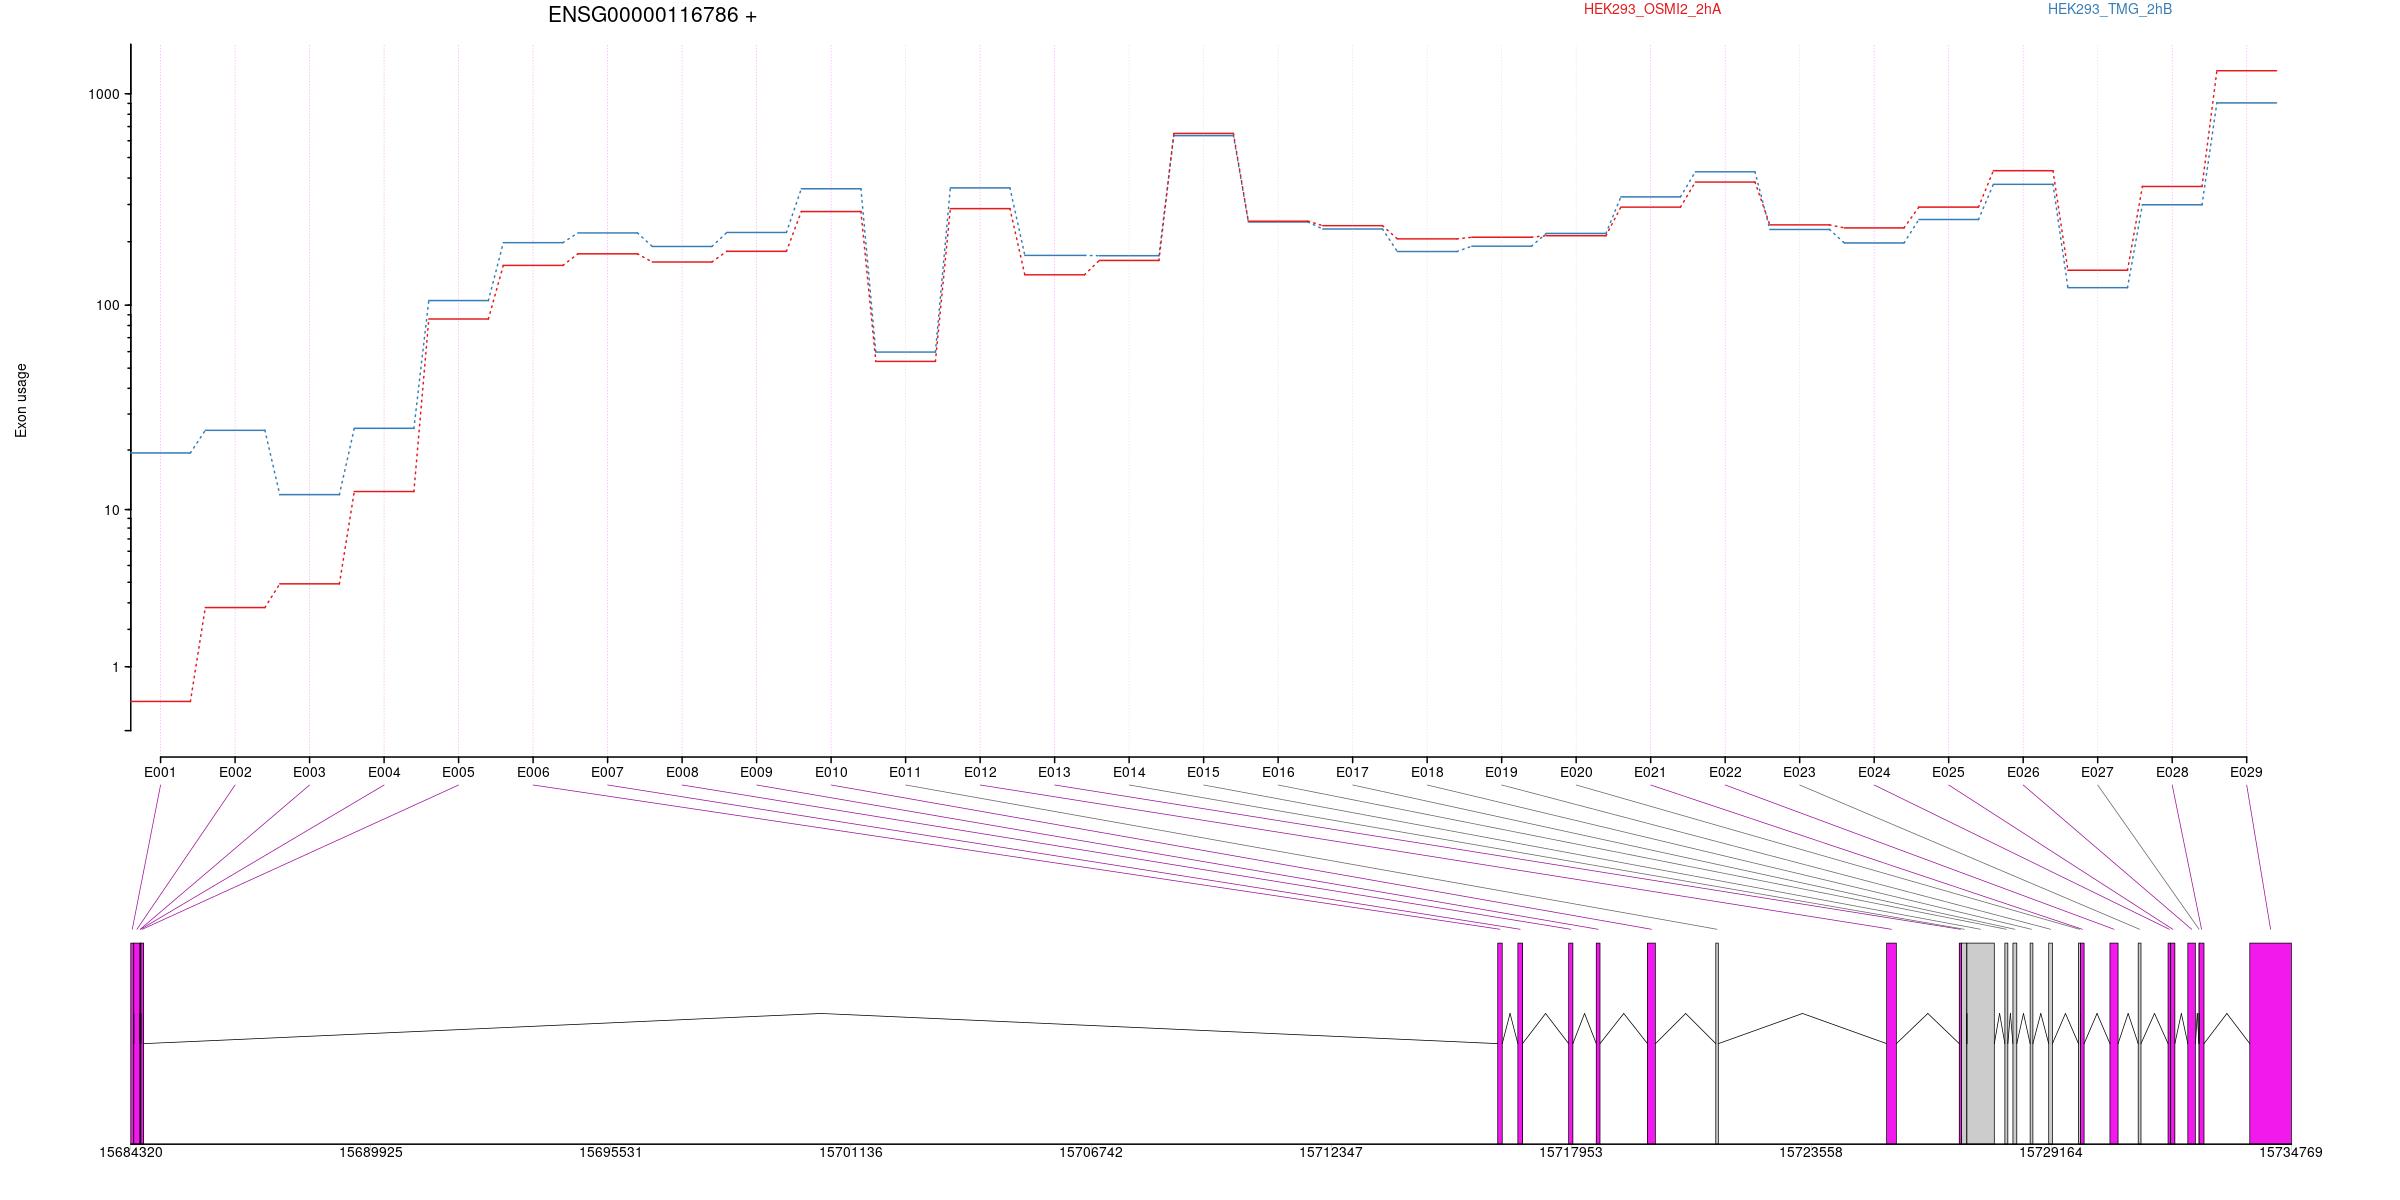
Task: Click exon label E023
Action: [x=1799, y=772]
